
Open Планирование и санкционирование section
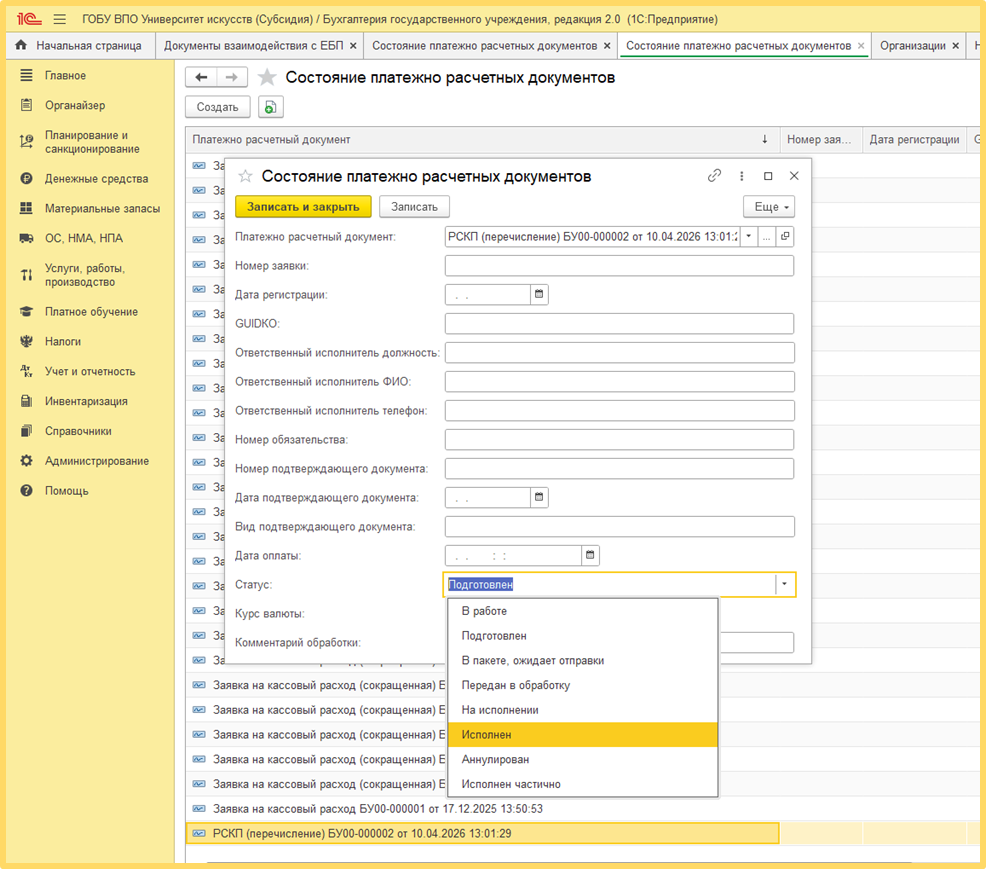[92, 142]
